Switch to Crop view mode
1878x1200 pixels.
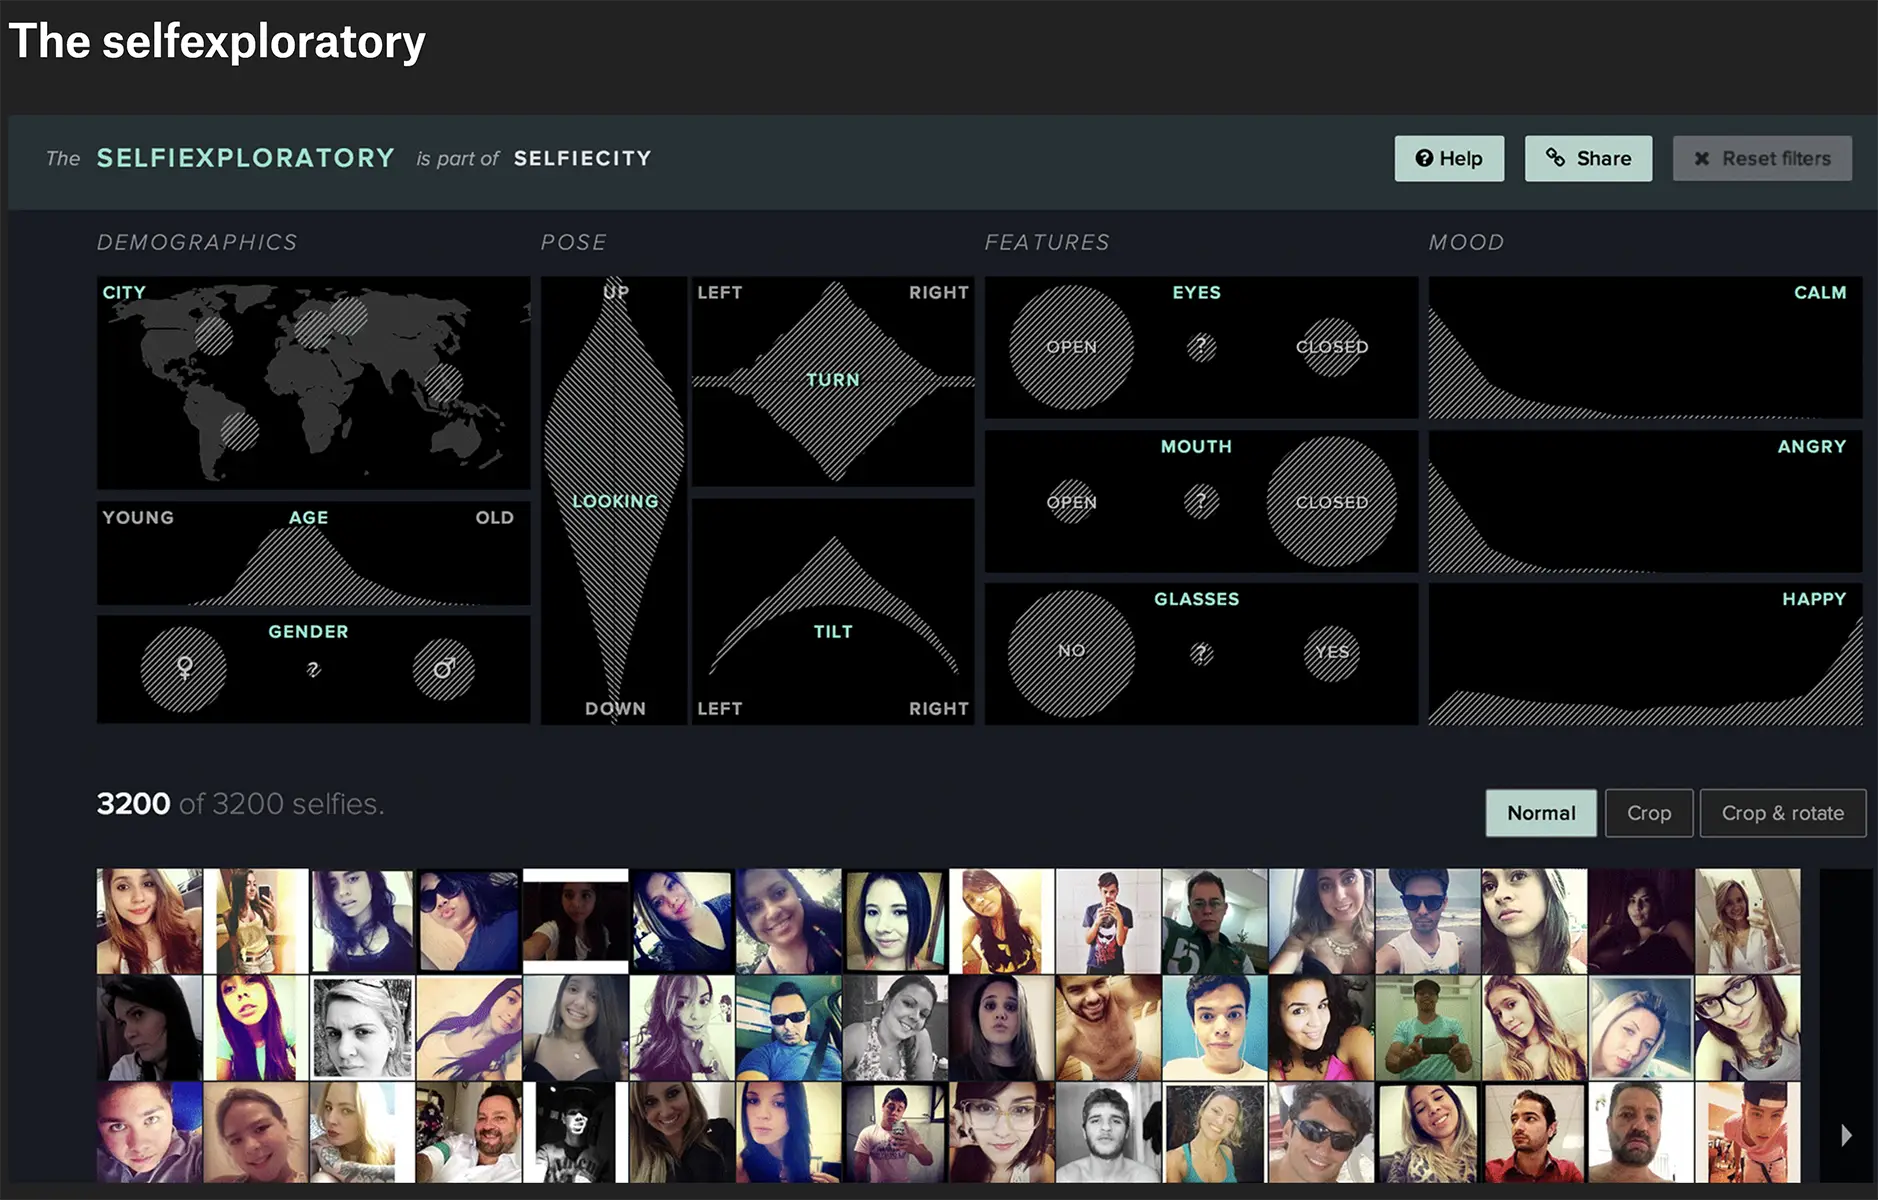(1648, 813)
